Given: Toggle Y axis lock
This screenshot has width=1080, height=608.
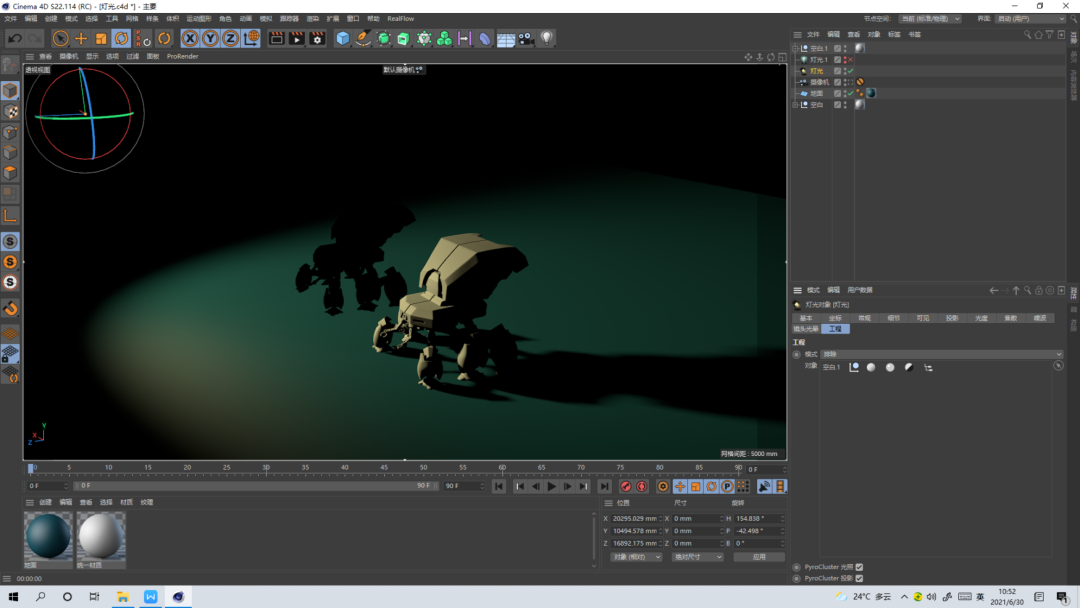Looking at the screenshot, I should (x=210, y=39).
